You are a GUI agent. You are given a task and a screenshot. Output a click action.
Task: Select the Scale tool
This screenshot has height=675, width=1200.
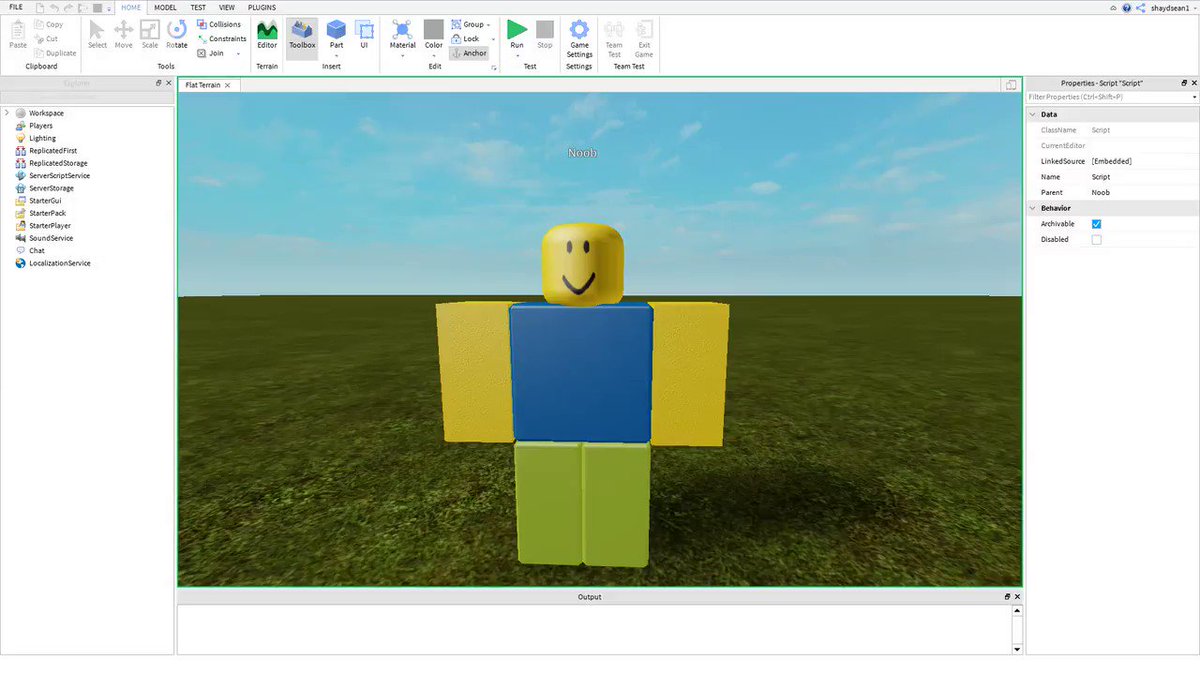coord(149,34)
